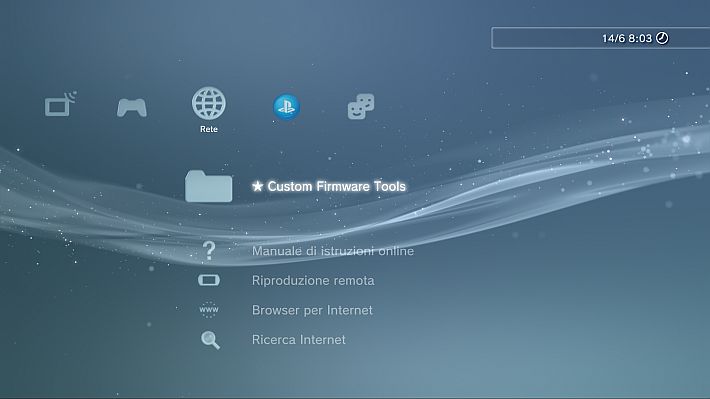
Task: Open Ricerca Internet
Action: click(298, 340)
